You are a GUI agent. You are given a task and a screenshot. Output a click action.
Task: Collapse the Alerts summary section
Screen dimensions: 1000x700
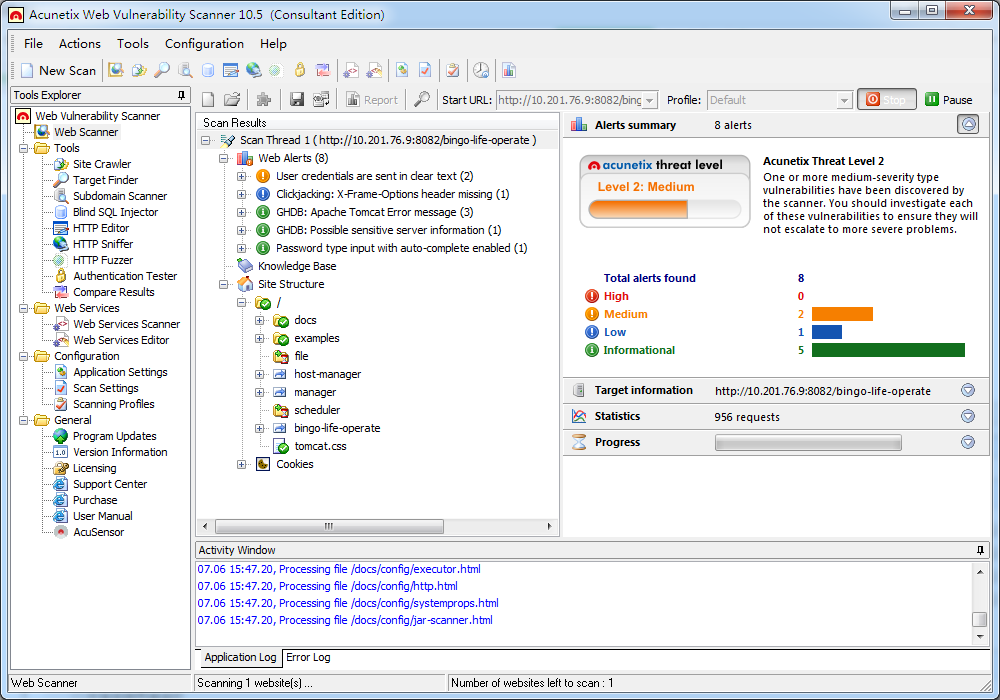point(968,124)
